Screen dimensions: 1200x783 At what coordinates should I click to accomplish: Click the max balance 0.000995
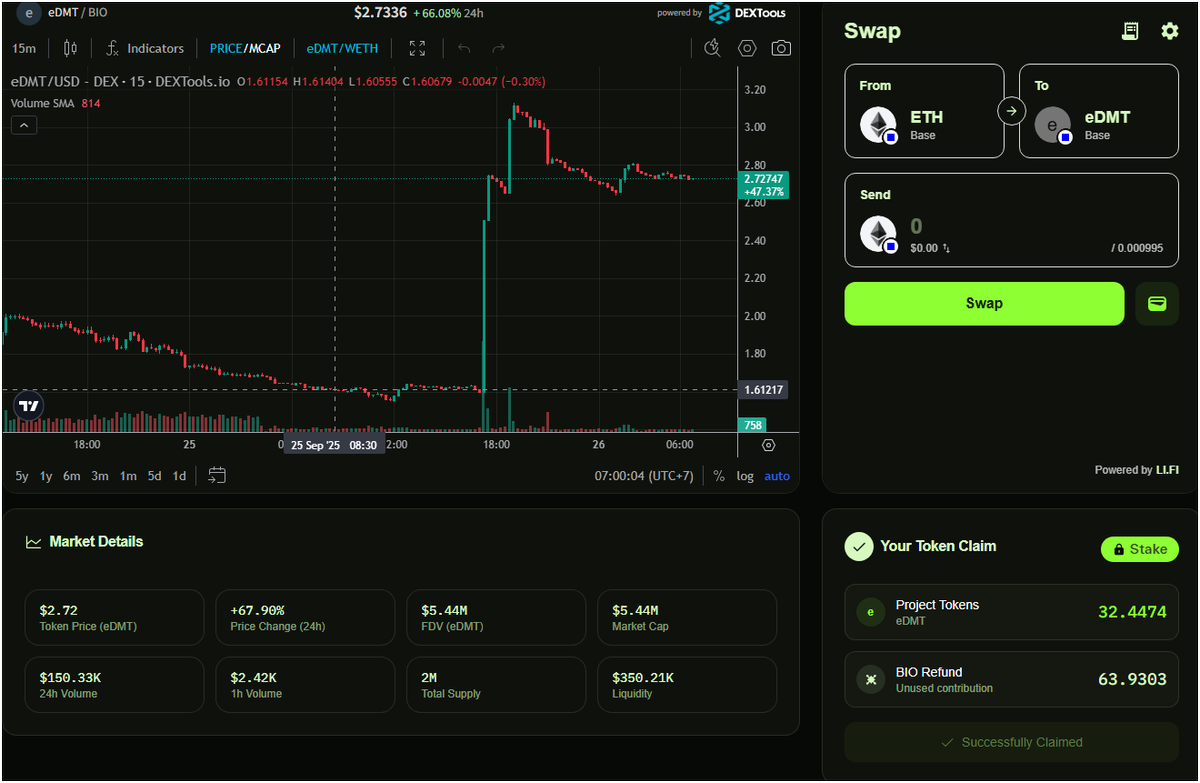click(x=1138, y=248)
